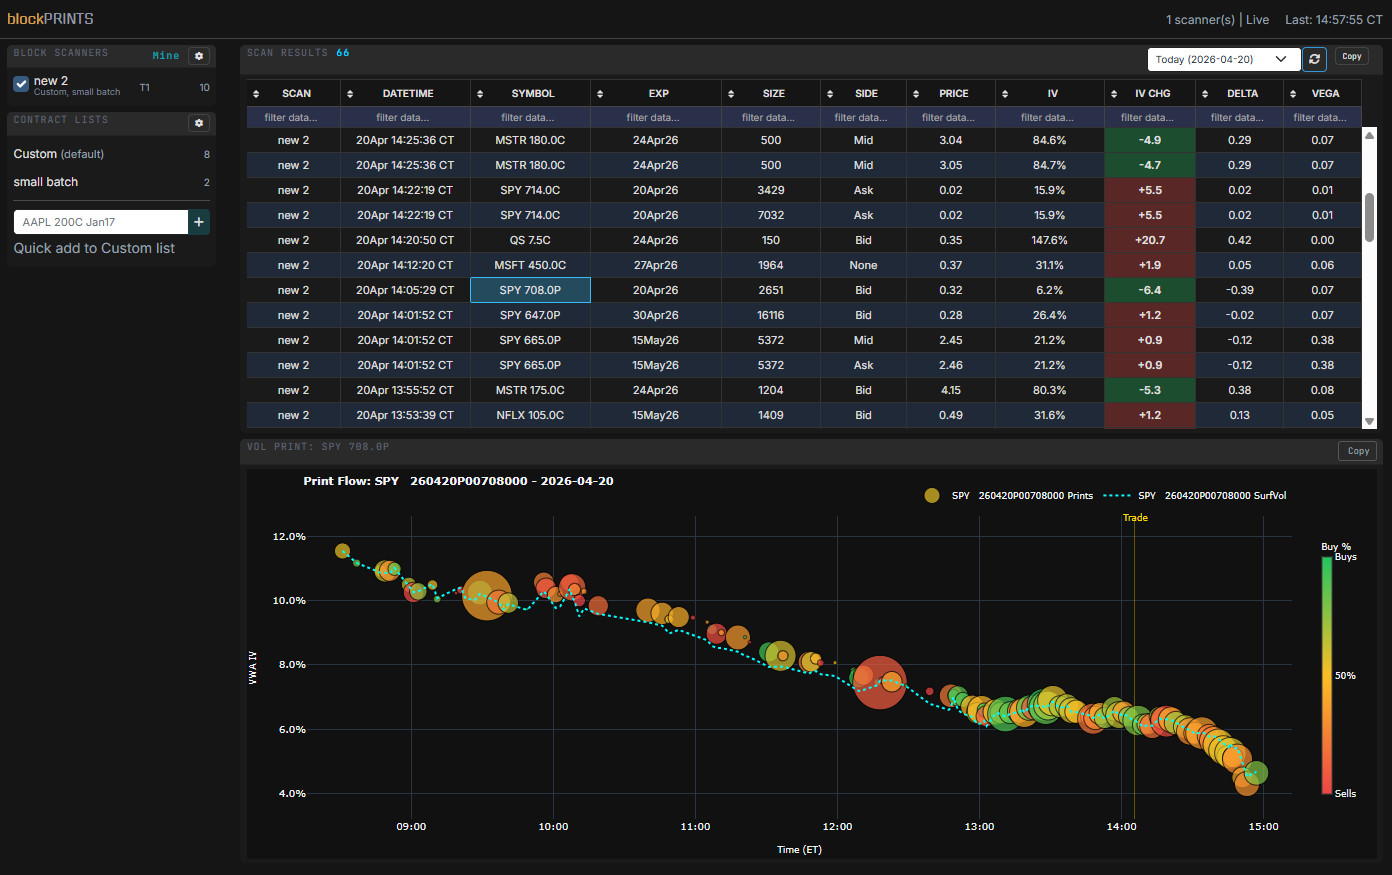1392x875 pixels.
Task: Open the Today (2026-04-20) date dropdown
Action: point(1224,59)
